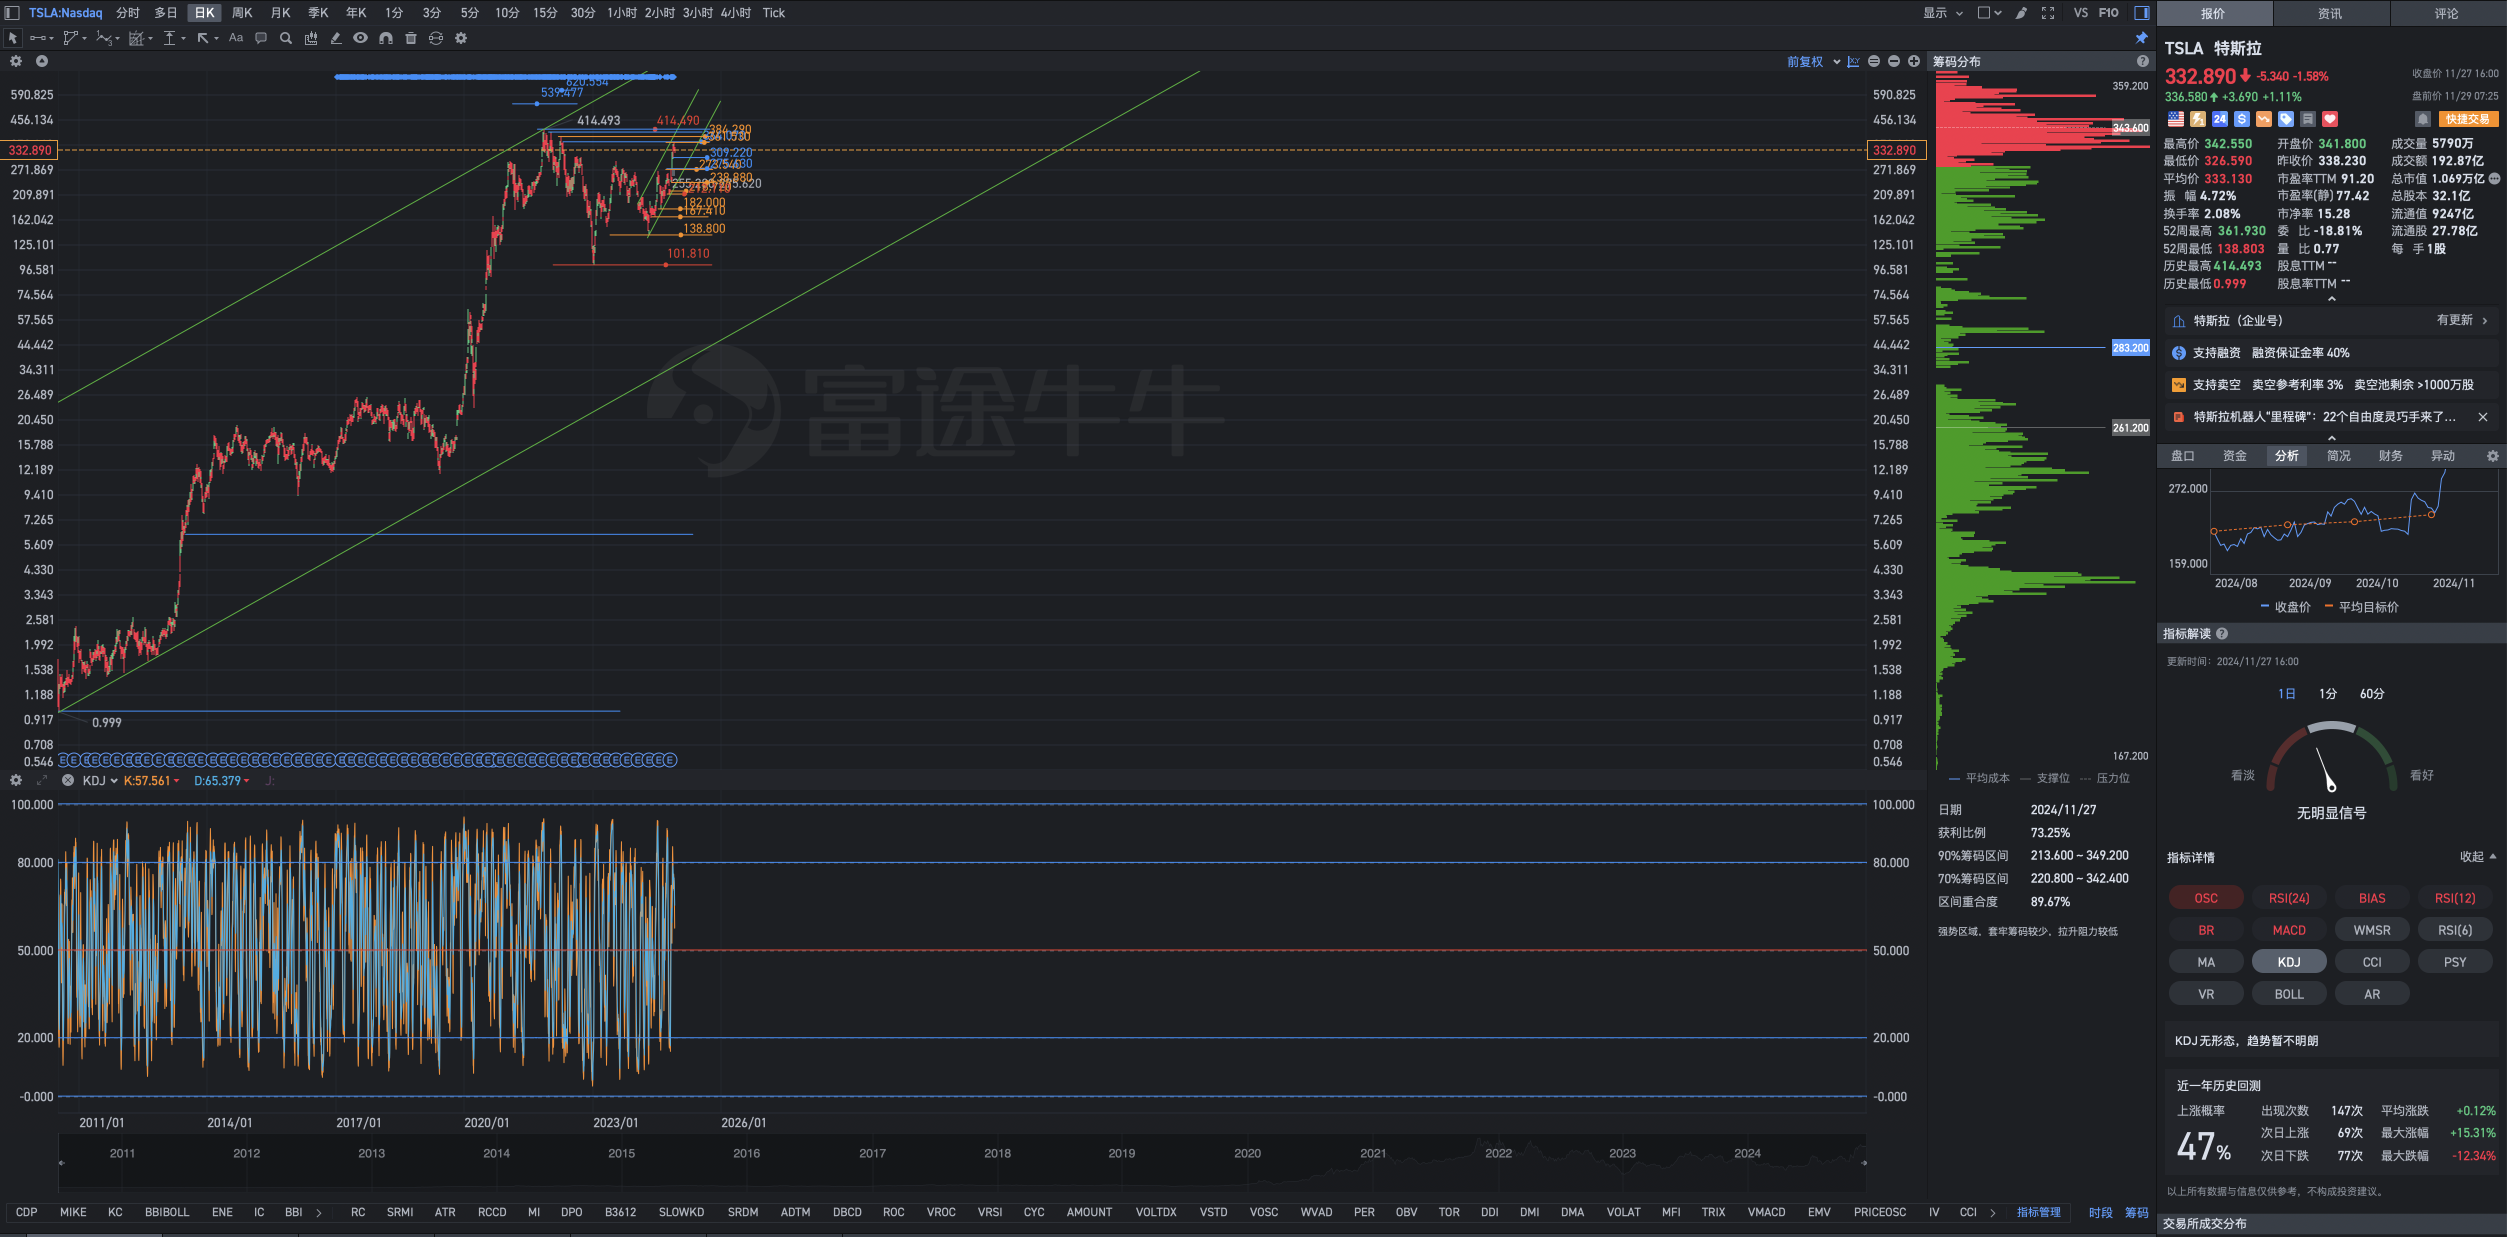
Task: Switch indicator reading to 1分
Action: click(2328, 694)
